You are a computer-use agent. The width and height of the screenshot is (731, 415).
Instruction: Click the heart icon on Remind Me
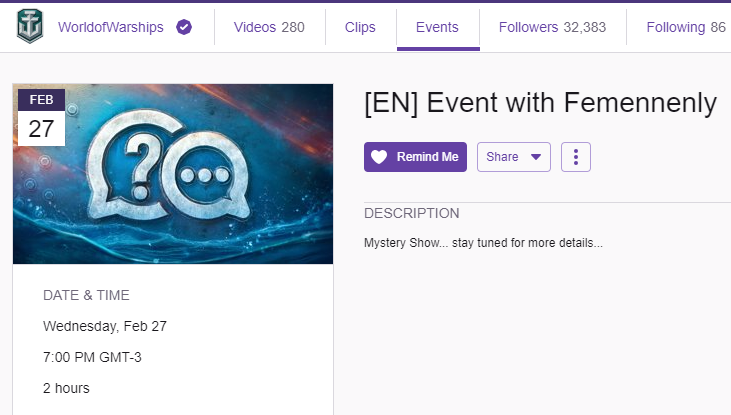point(378,157)
